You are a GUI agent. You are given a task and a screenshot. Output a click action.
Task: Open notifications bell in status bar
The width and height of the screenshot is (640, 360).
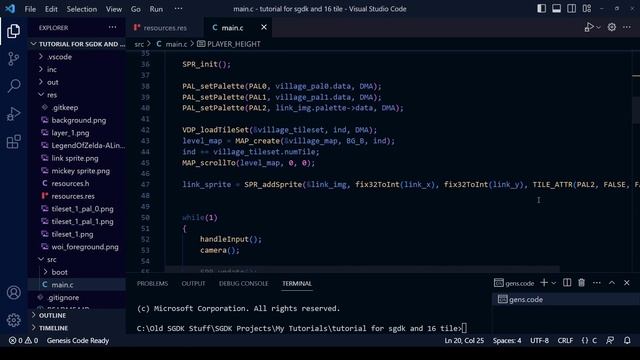tap(627, 340)
